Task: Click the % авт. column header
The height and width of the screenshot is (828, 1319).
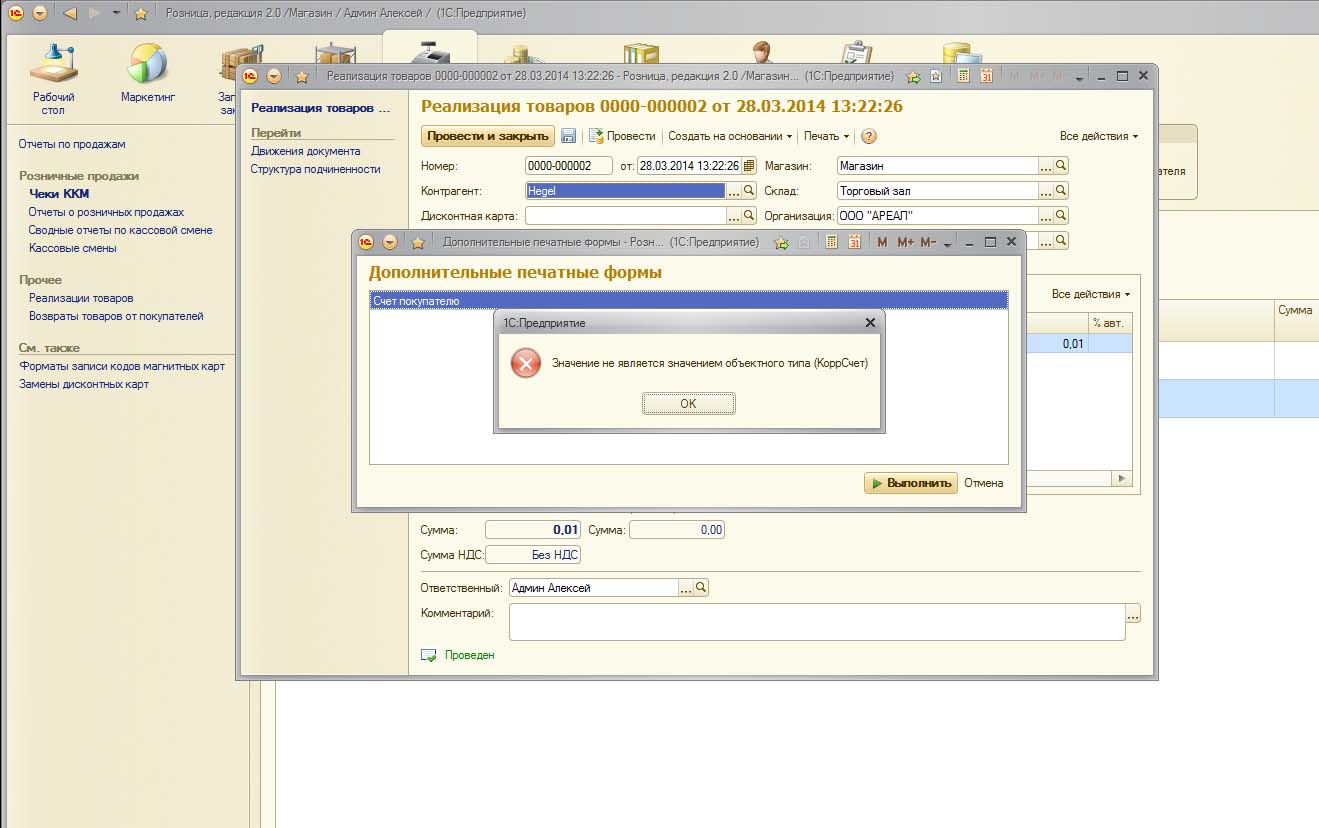Action: click(1109, 322)
